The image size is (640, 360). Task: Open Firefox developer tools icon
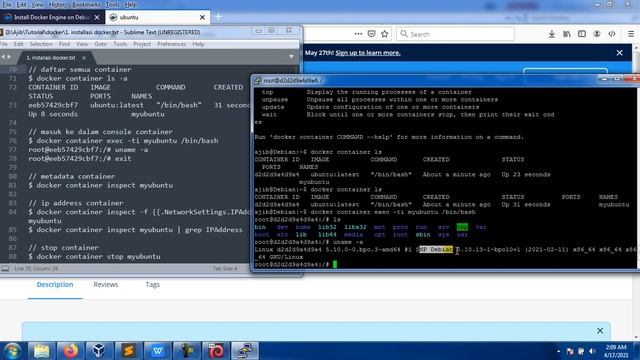(x=612, y=34)
